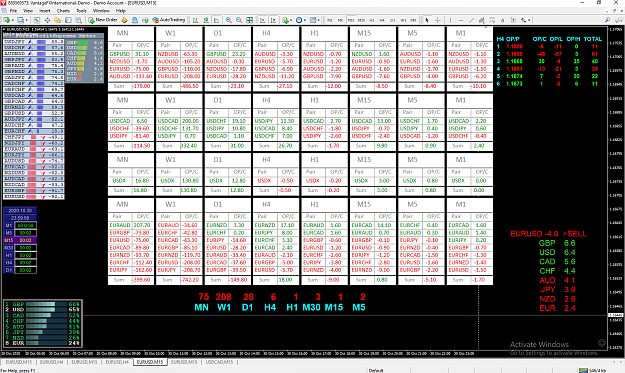Open the View menu

28,11
